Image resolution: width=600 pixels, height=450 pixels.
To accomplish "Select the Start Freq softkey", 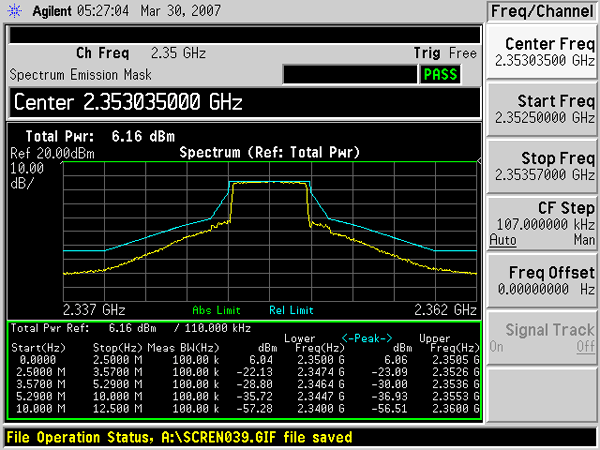I will coord(542,108).
